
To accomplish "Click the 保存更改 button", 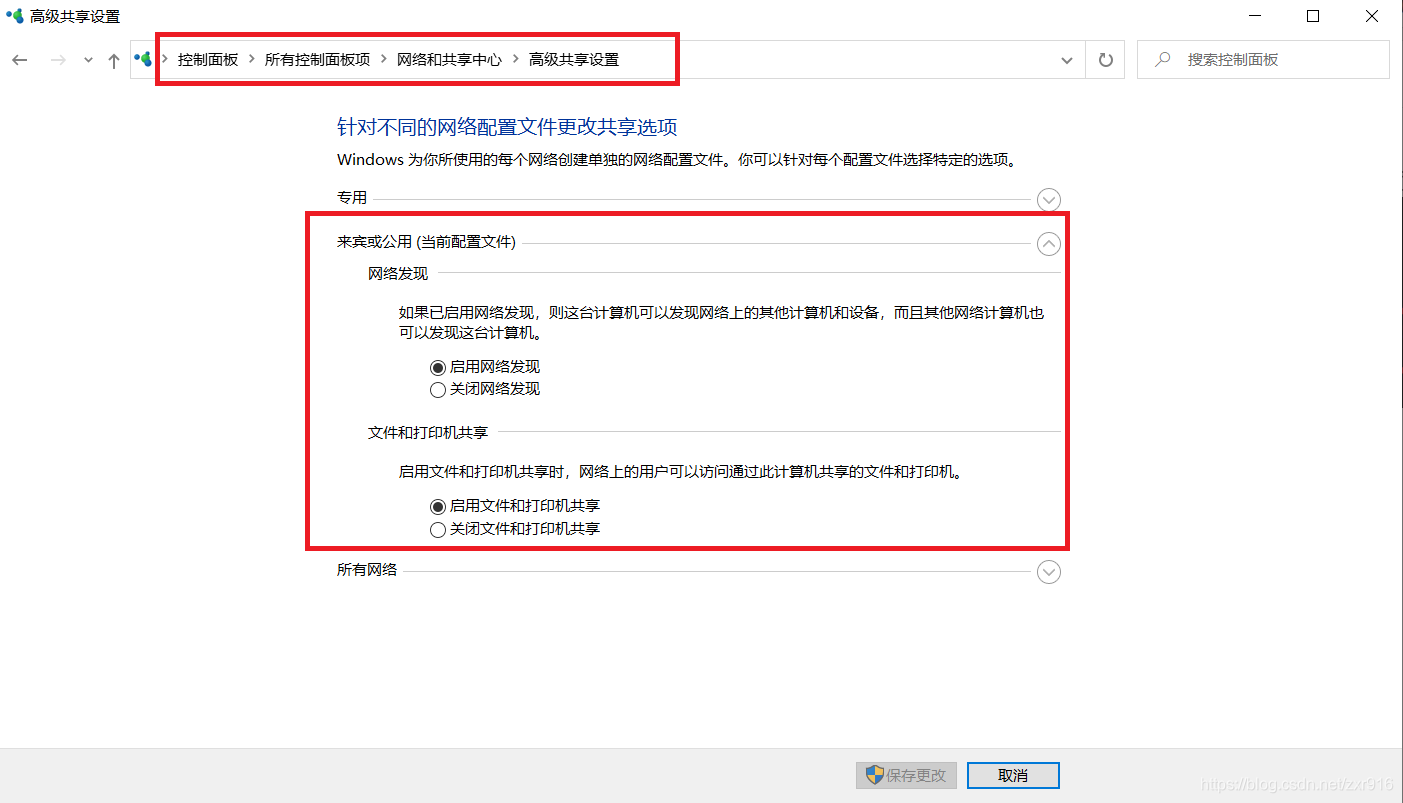I will 905,775.
